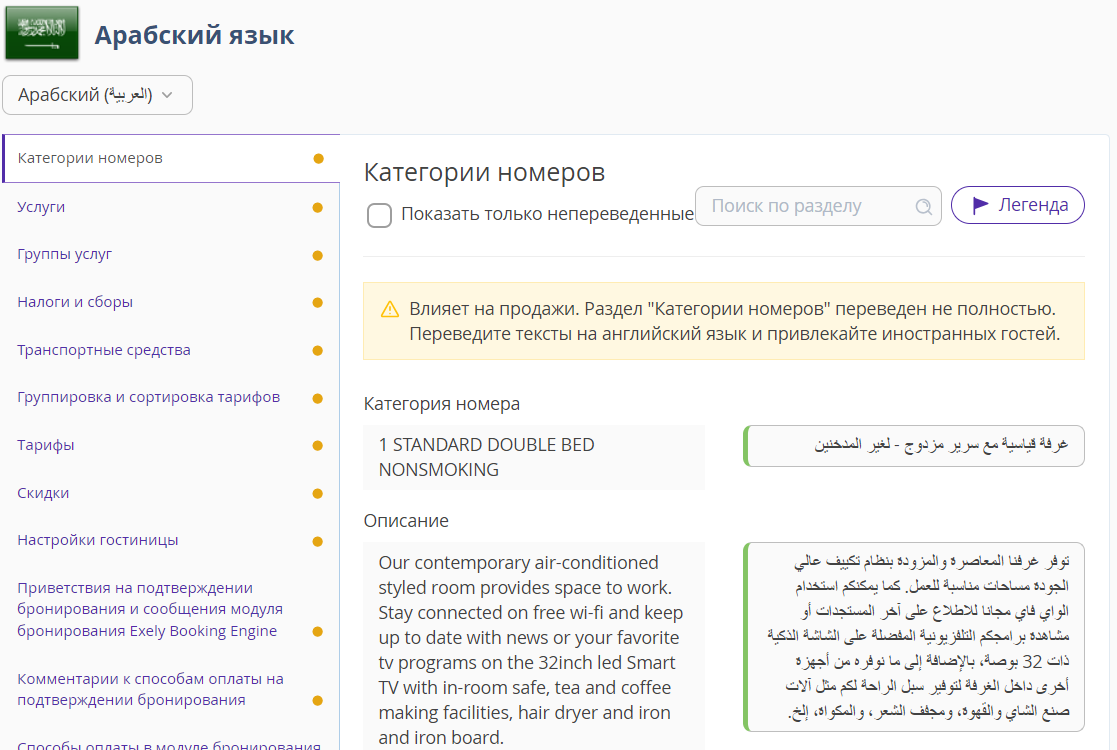This screenshot has height=750, width=1117.
Task: Click the Категория номера label
Action: click(x=442, y=404)
